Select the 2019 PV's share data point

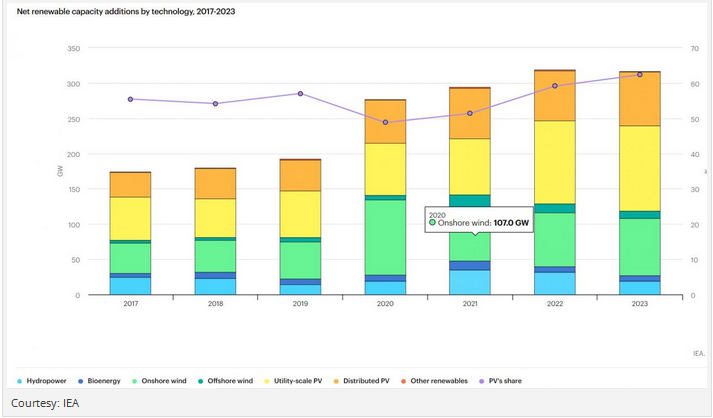tap(300, 94)
